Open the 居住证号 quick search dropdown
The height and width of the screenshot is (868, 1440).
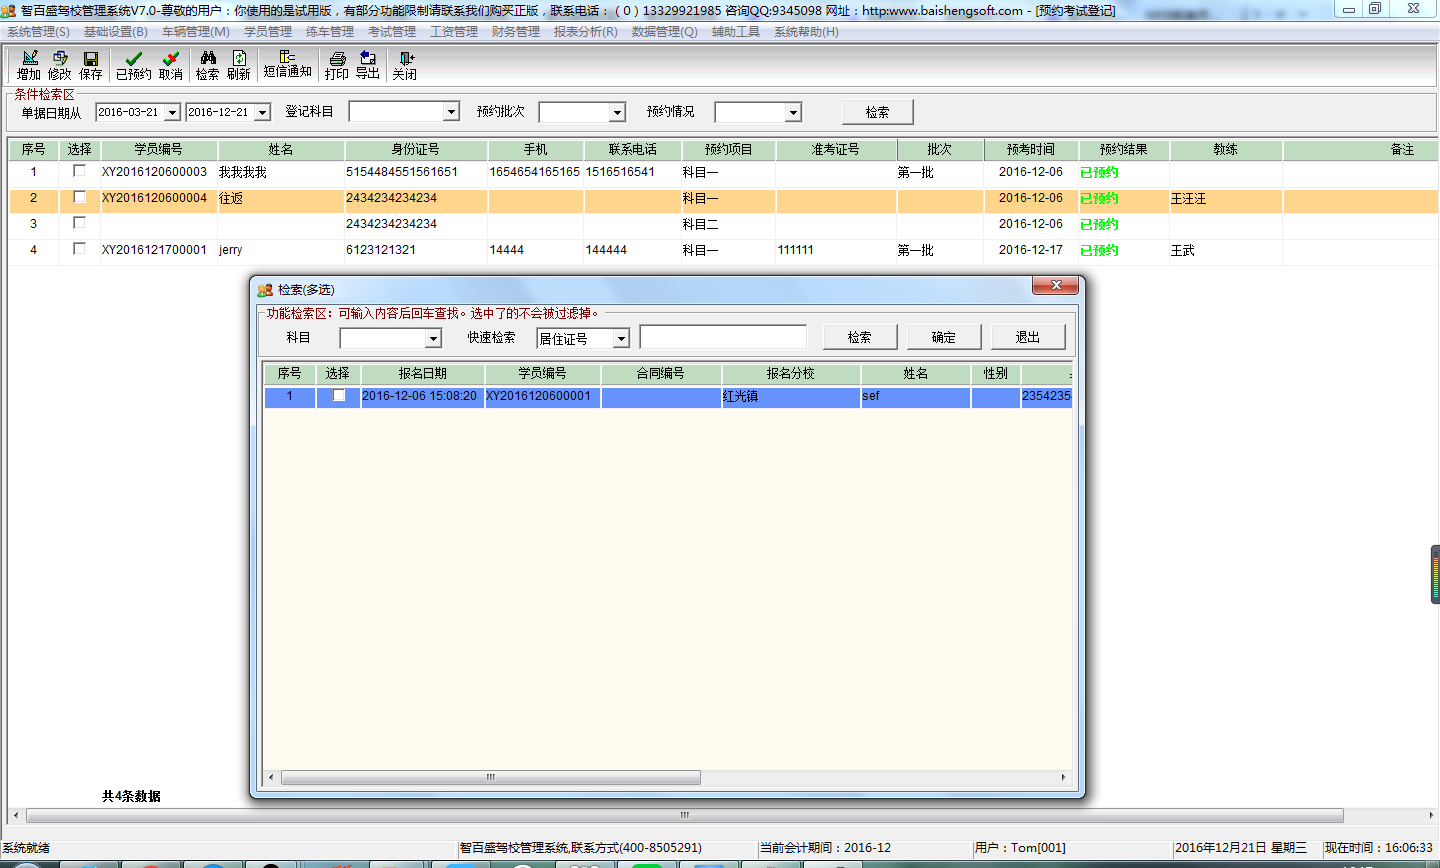click(621, 339)
